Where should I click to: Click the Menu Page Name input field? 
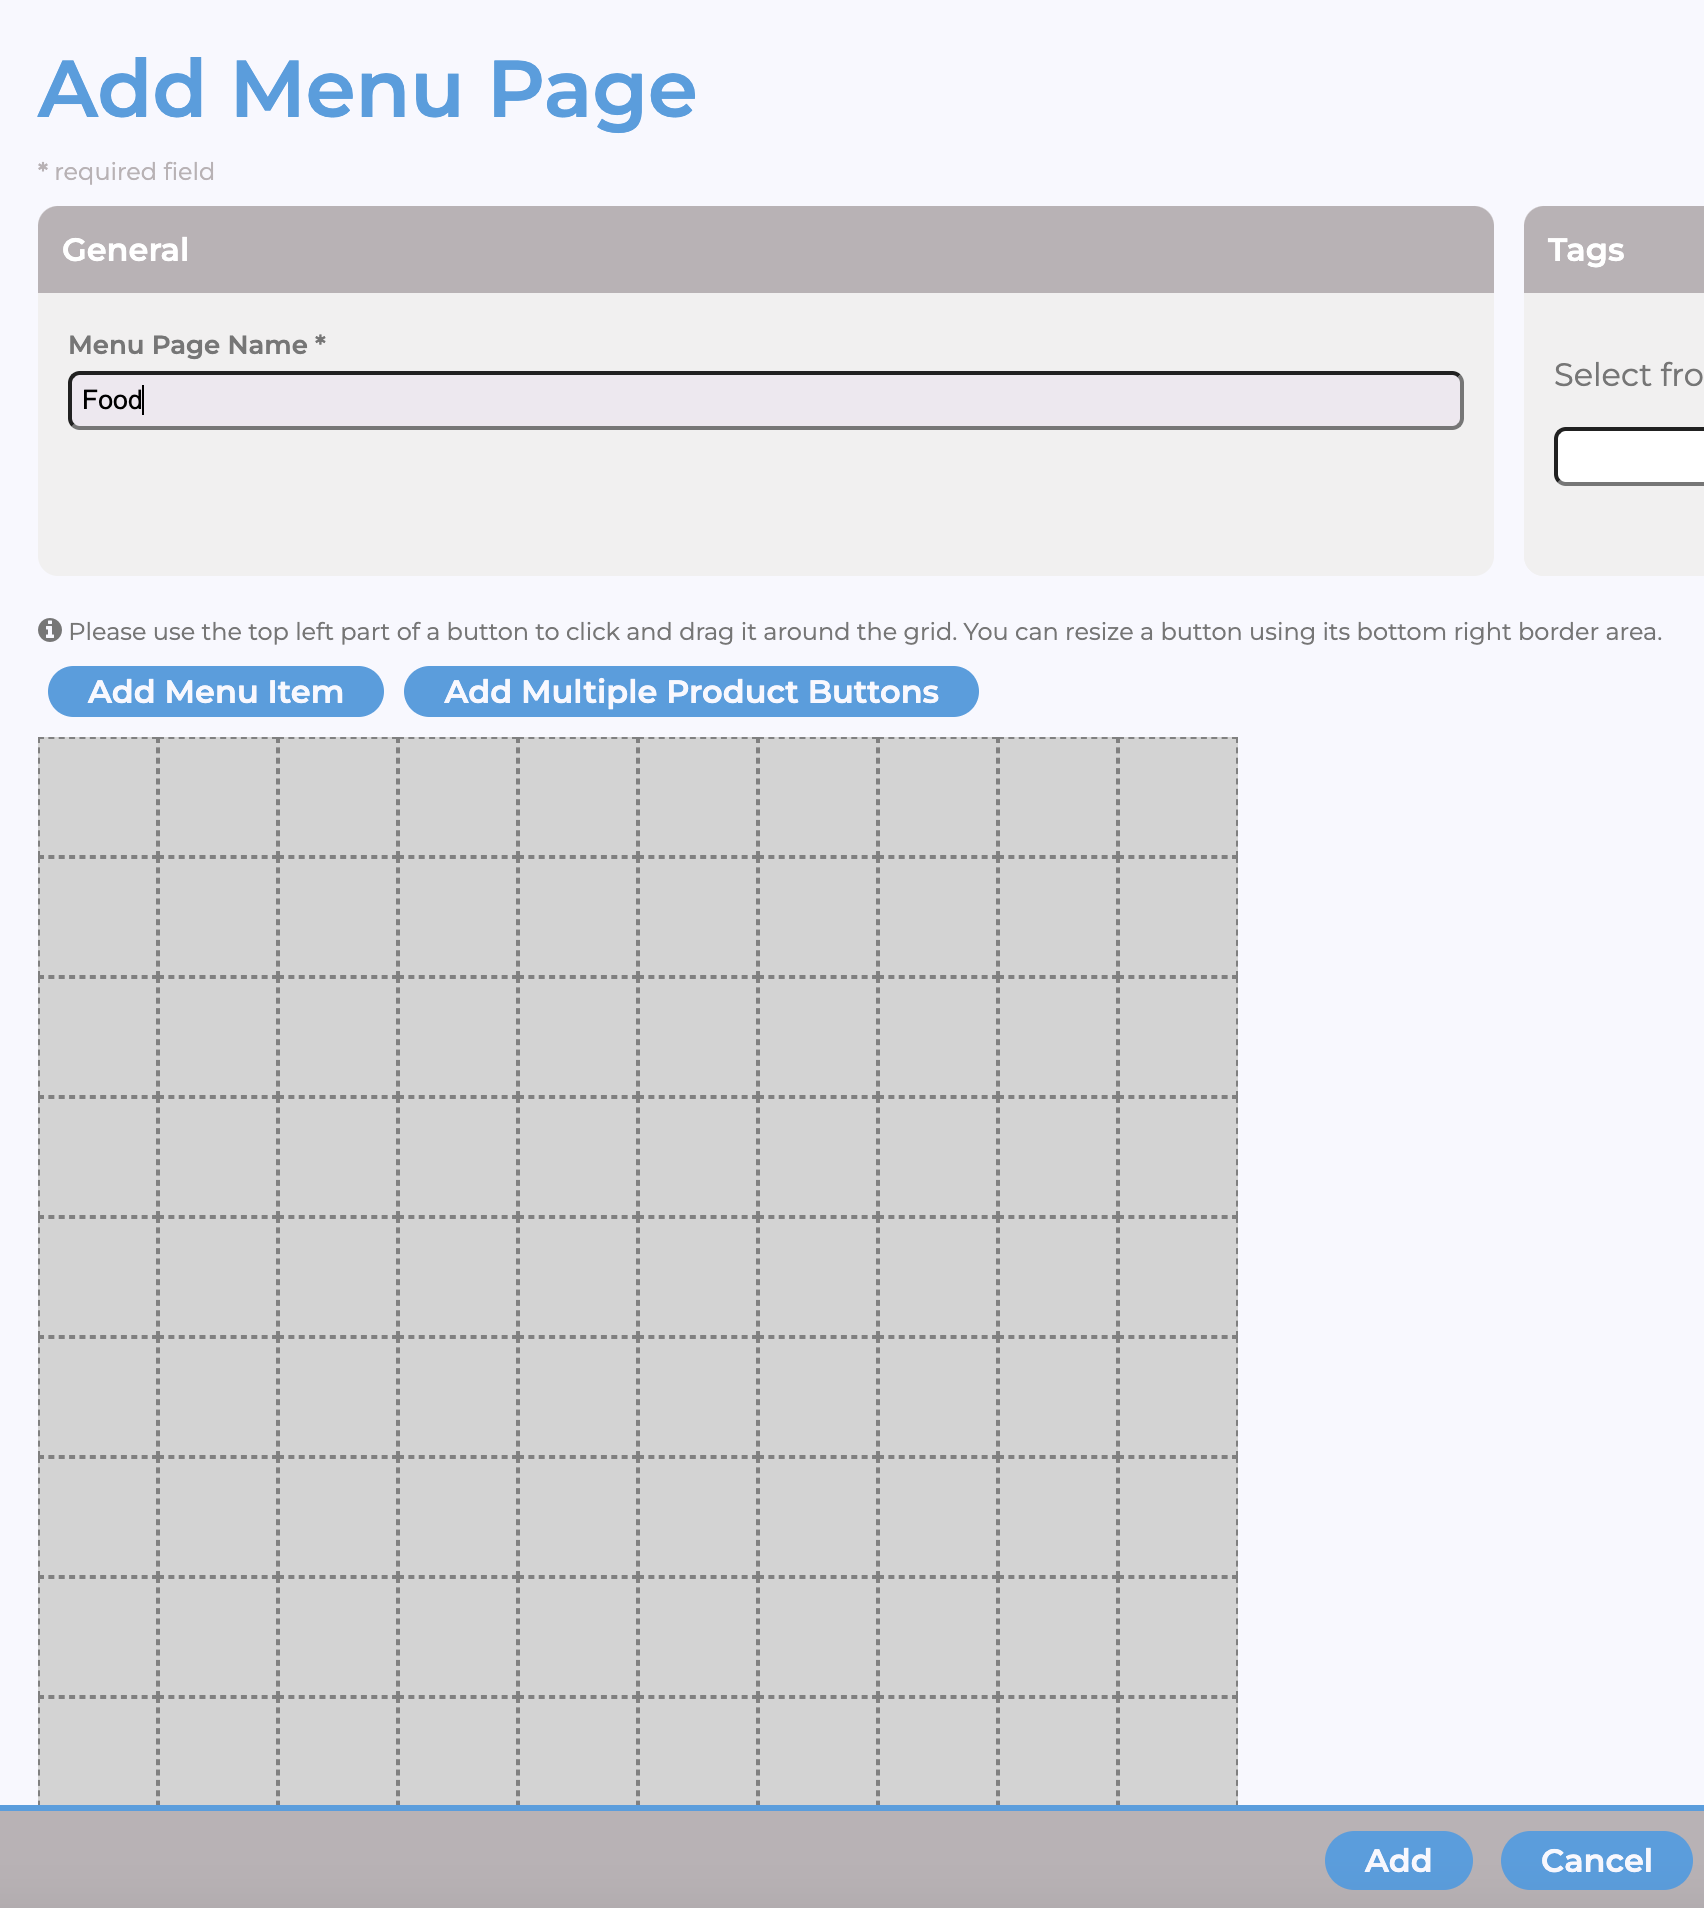pos(765,400)
